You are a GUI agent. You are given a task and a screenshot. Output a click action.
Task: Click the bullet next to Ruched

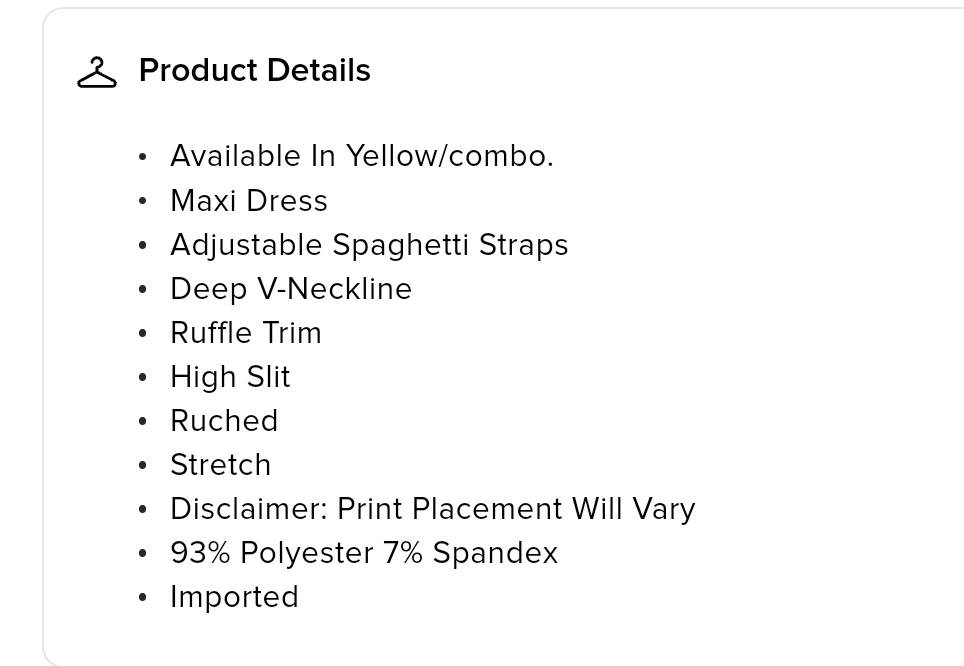click(143, 421)
